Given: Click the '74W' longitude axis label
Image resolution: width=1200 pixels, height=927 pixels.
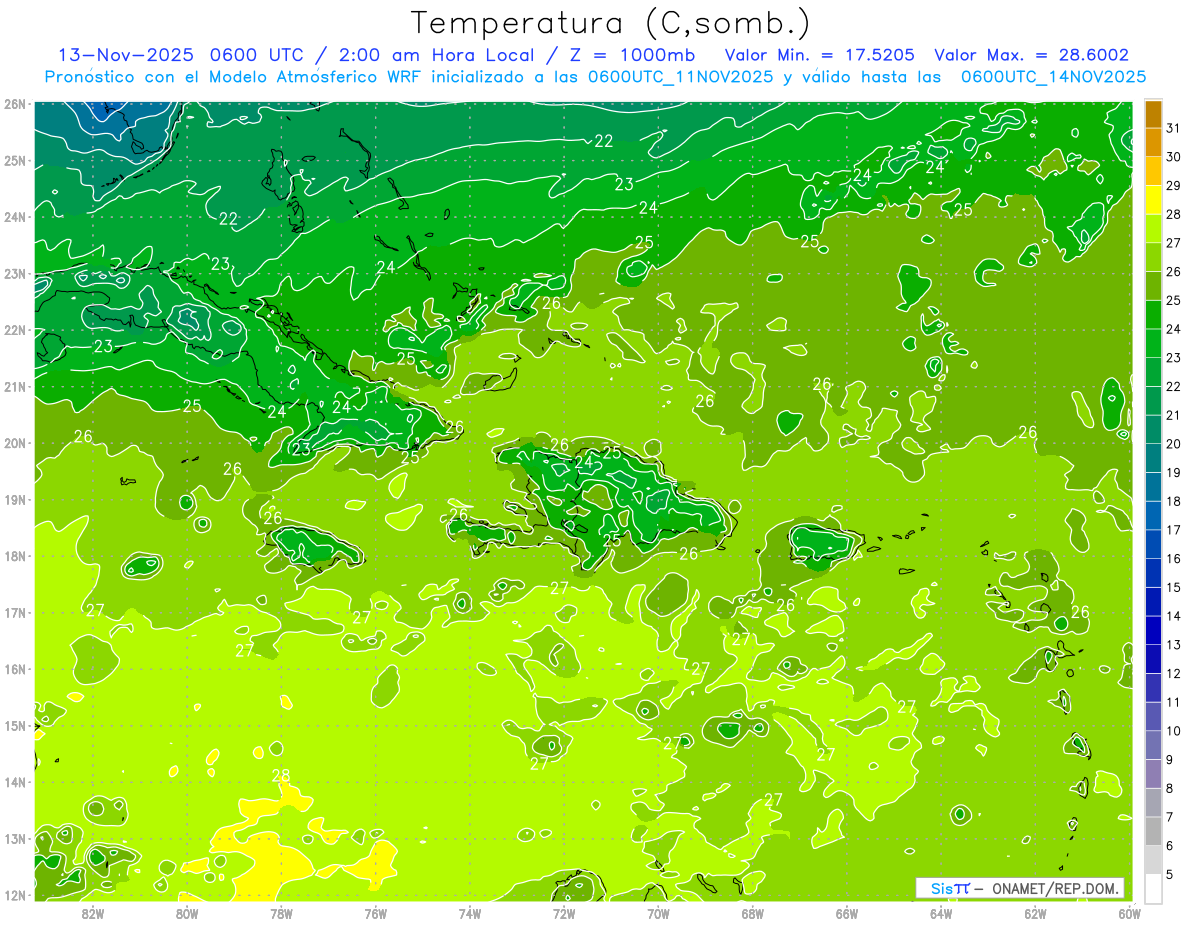Looking at the screenshot, I should [470, 913].
